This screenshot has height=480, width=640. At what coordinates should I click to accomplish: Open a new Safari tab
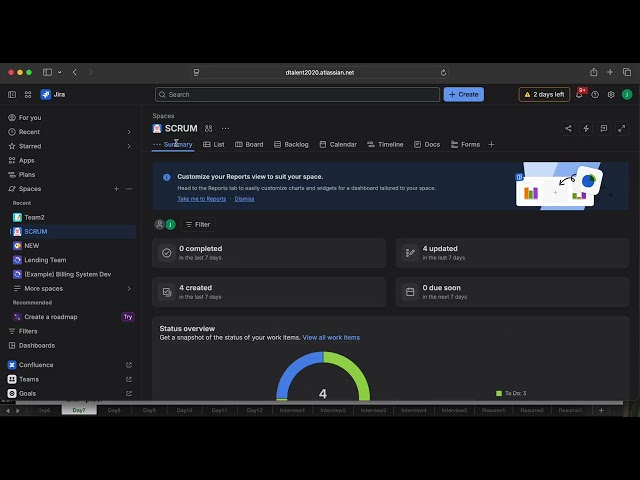[x=610, y=72]
